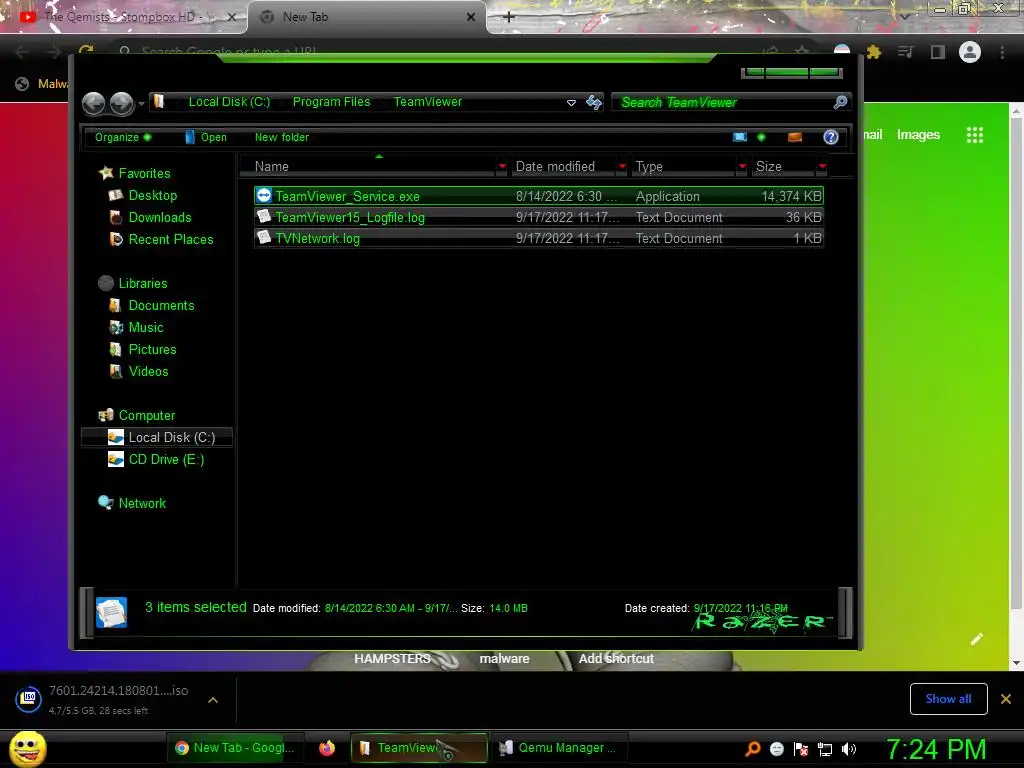This screenshot has height=768, width=1024.
Task: Toggle the preview pane orange icon
Action: [x=795, y=137]
